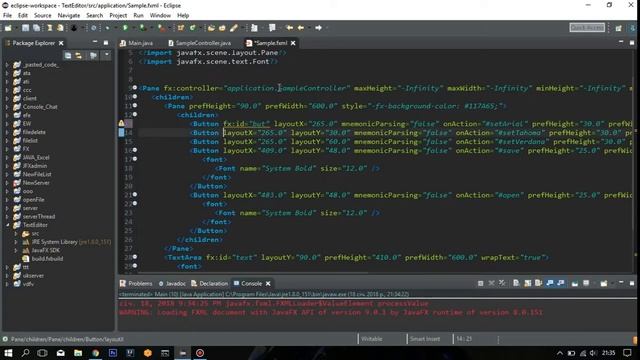Click Collapse All icon in Package Explorer
The width and height of the screenshot is (640, 360).
coord(68,56)
